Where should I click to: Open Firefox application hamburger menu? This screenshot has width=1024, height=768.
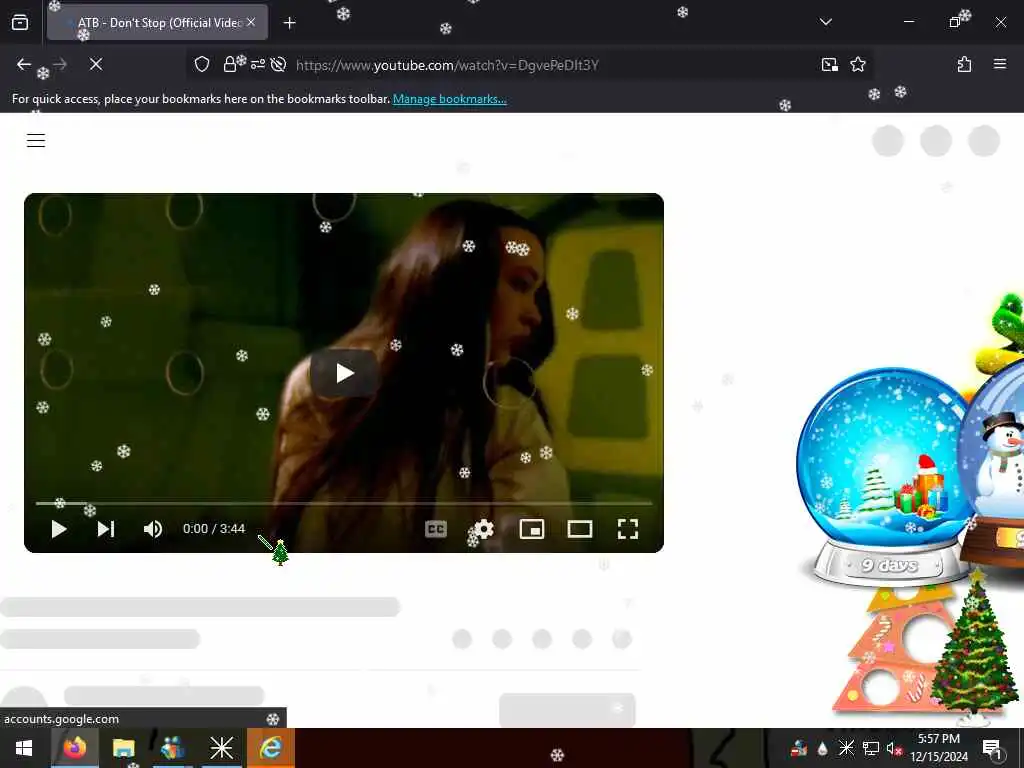pyautogui.click(x=999, y=64)
